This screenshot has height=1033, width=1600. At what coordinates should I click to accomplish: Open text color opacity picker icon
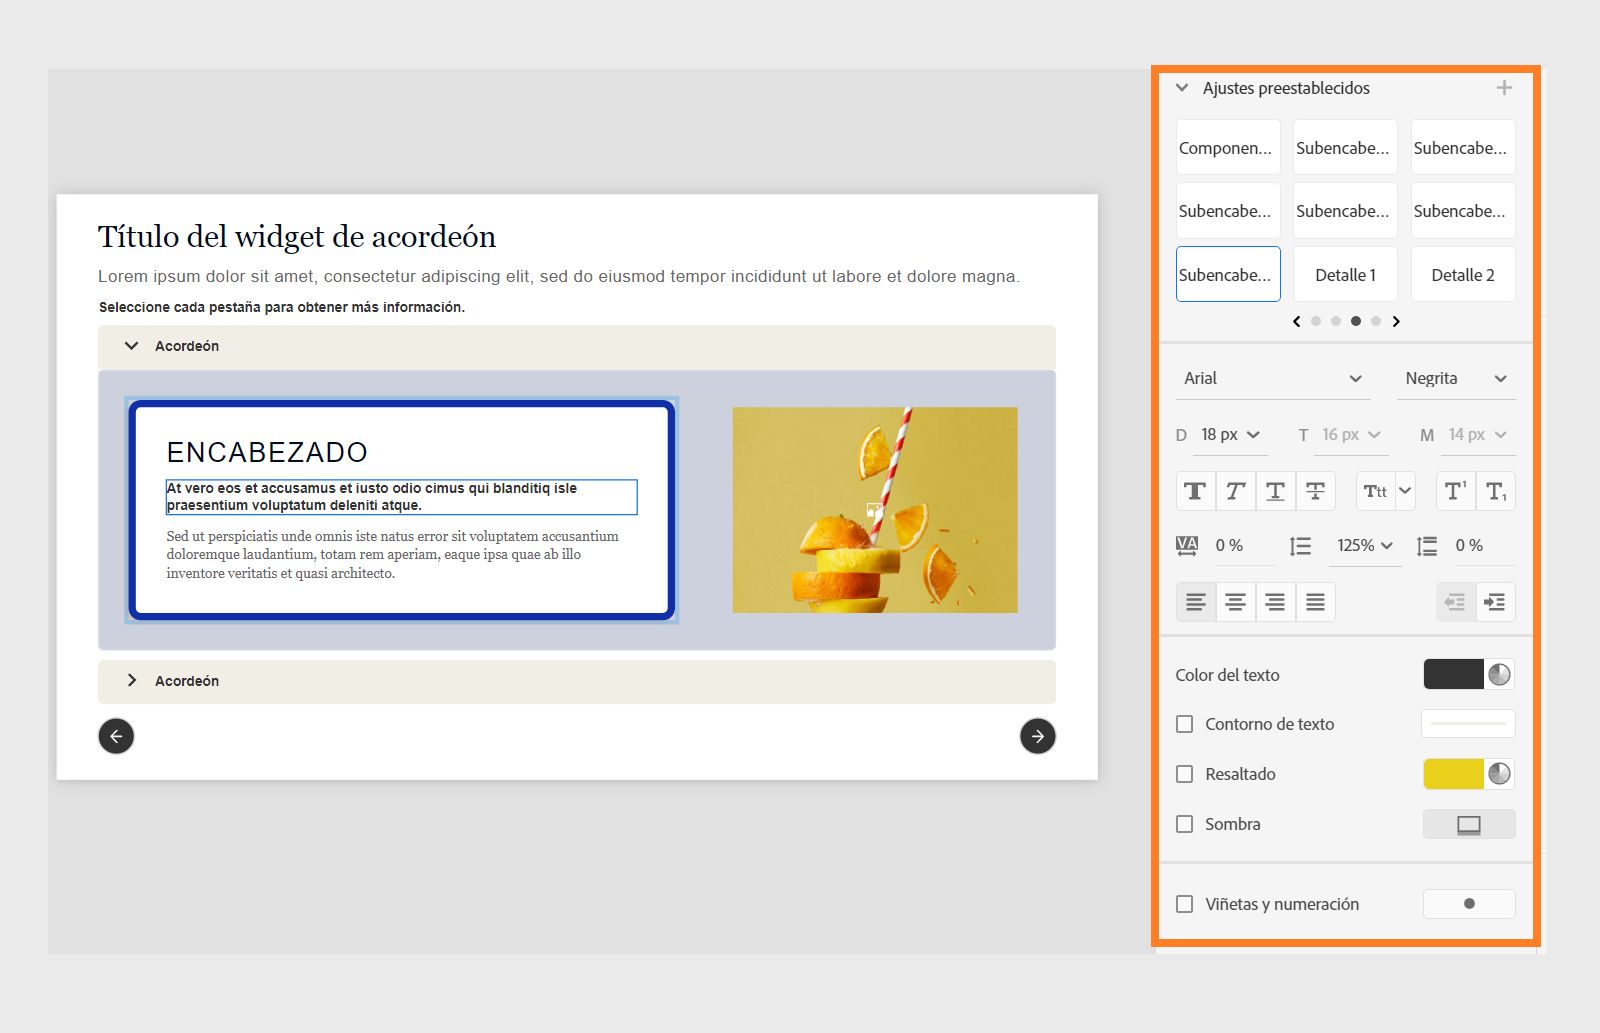[x=1499, y=675]
